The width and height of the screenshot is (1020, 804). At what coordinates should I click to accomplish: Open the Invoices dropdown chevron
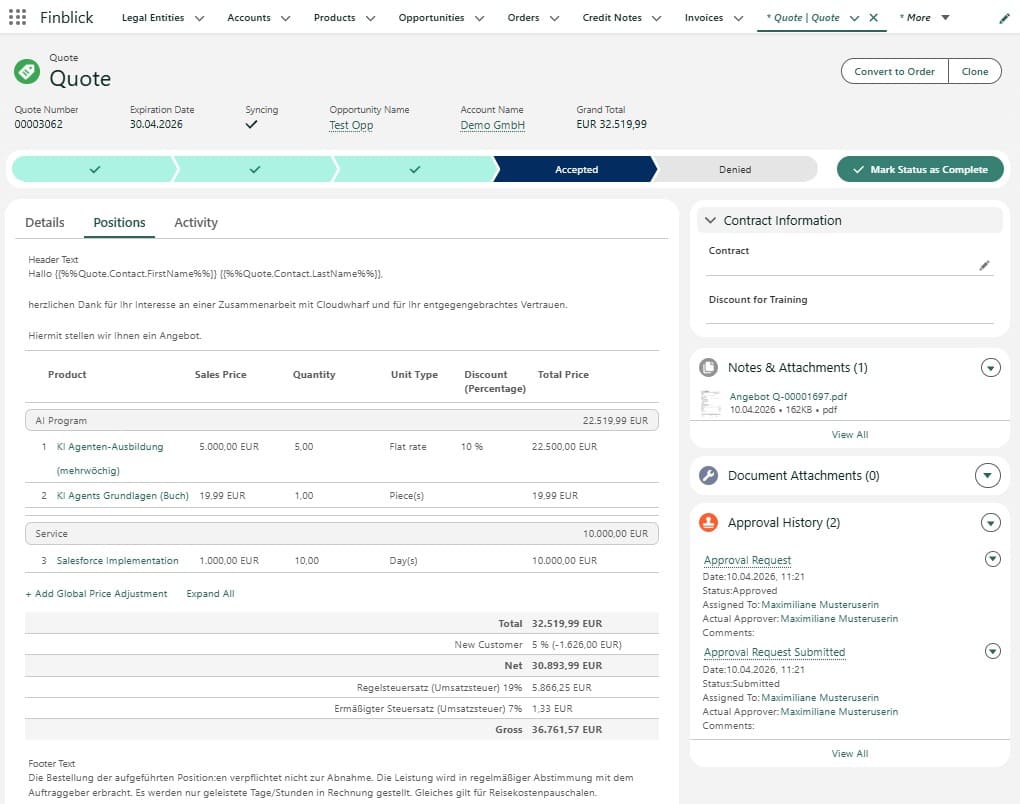click(x=738, y=18)
